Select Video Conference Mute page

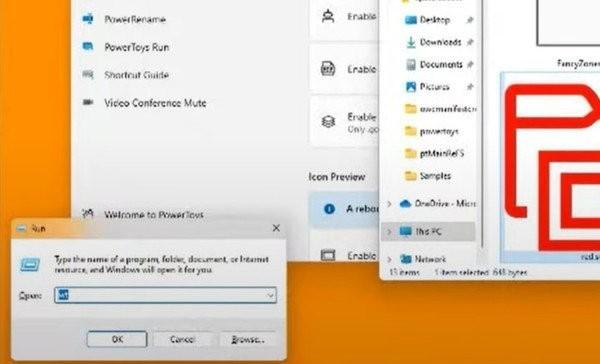[x=155, y=103]
